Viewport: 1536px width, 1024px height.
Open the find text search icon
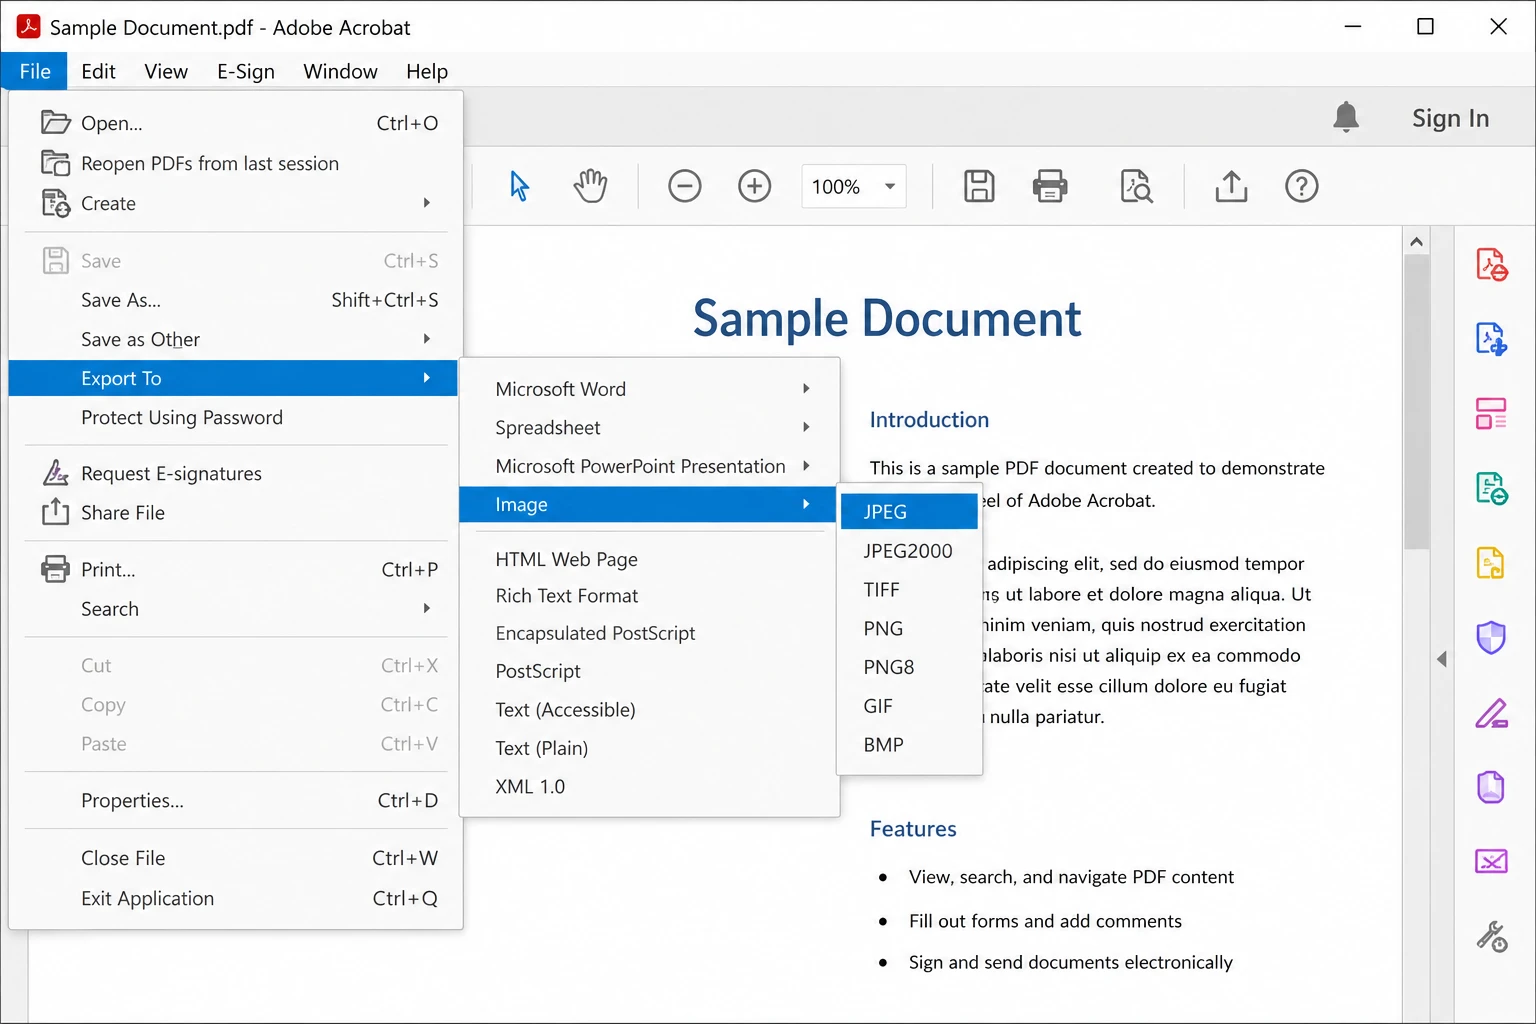pyautogui.click(x=1137, y=186)
